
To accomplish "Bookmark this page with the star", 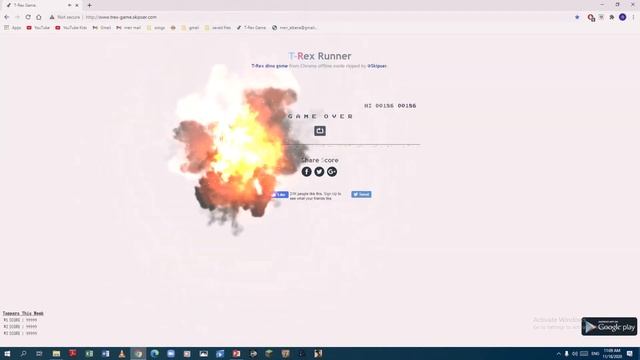I will point(577,17).
